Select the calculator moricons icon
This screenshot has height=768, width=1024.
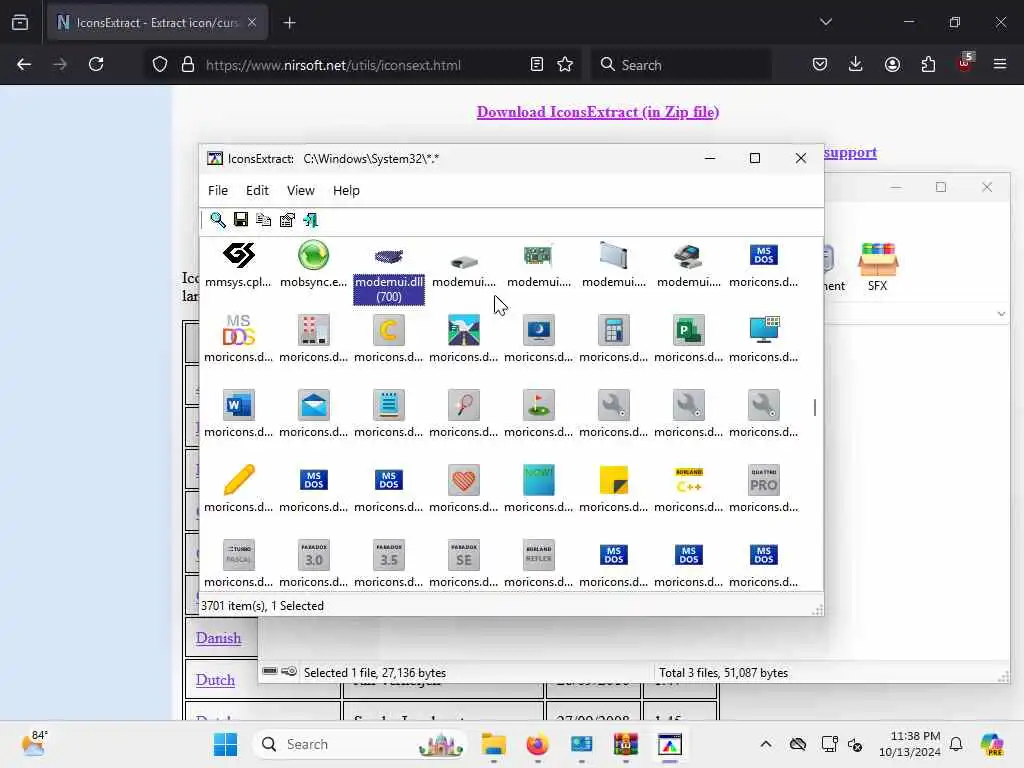tap(613, 338)
